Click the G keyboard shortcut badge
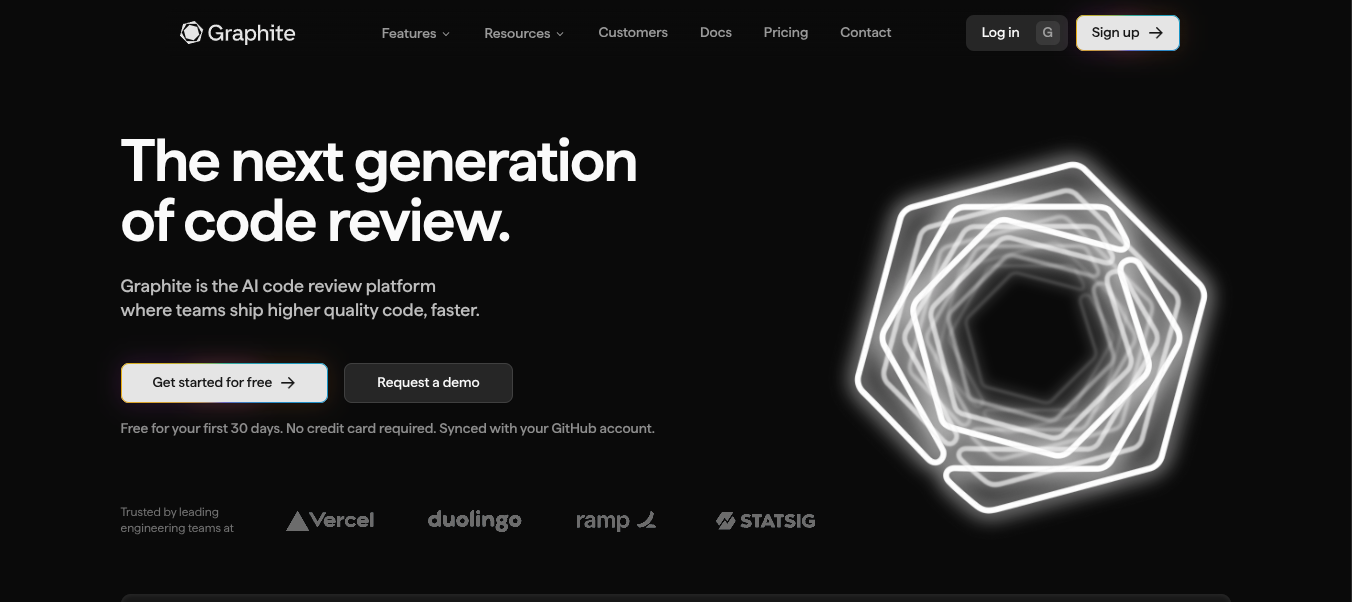The height and width of the screenshot is (602, 1352). click(x=1047, y=32)
